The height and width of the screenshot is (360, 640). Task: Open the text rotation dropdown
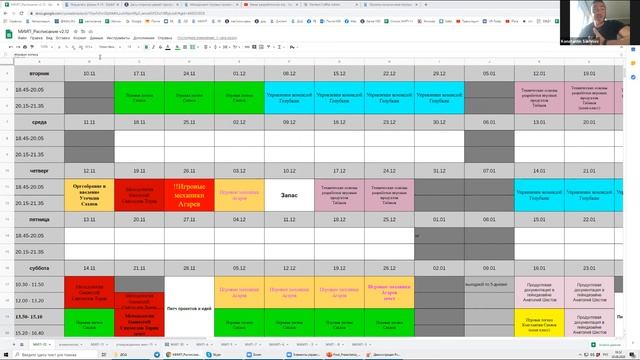pos(236,47)
